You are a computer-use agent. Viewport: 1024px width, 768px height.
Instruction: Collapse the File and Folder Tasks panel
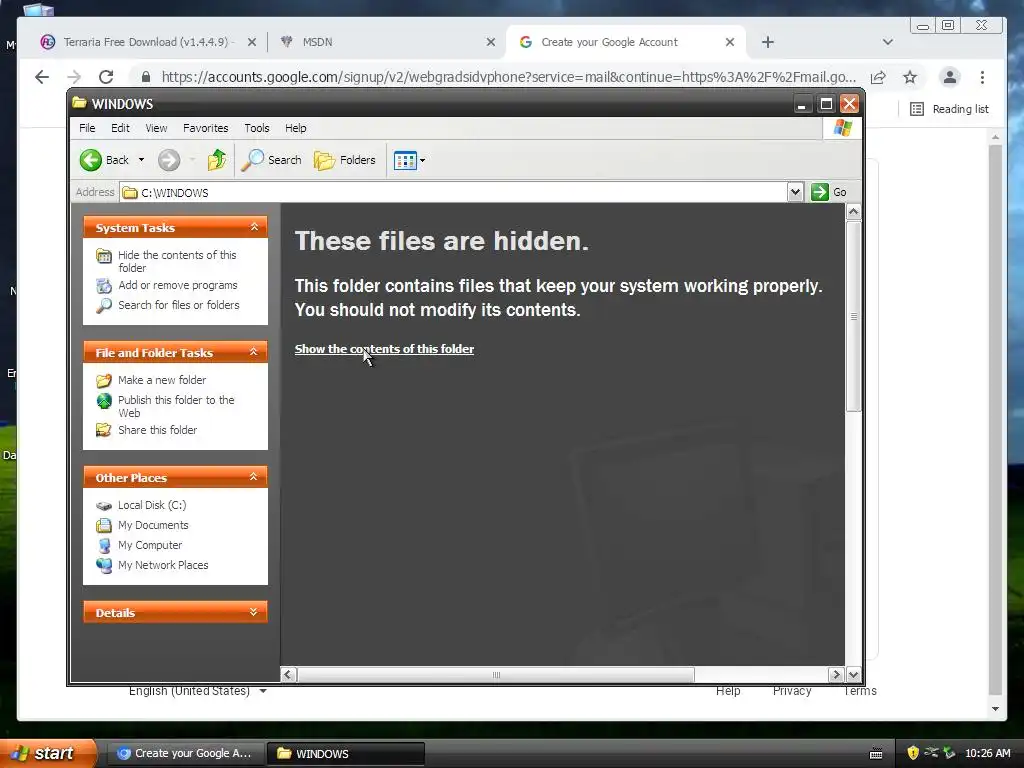pos(254,352)
